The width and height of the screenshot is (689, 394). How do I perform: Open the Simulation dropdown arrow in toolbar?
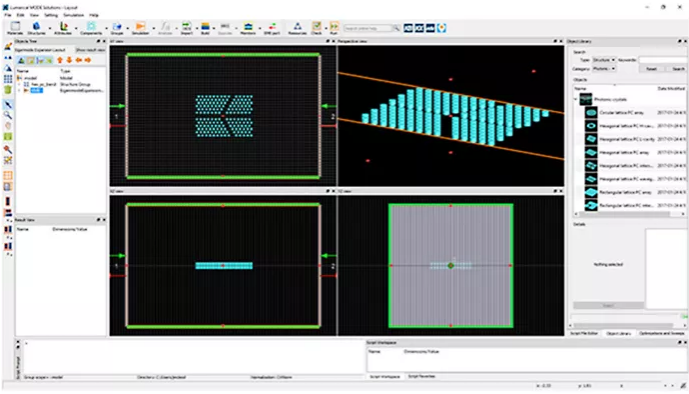153,29
